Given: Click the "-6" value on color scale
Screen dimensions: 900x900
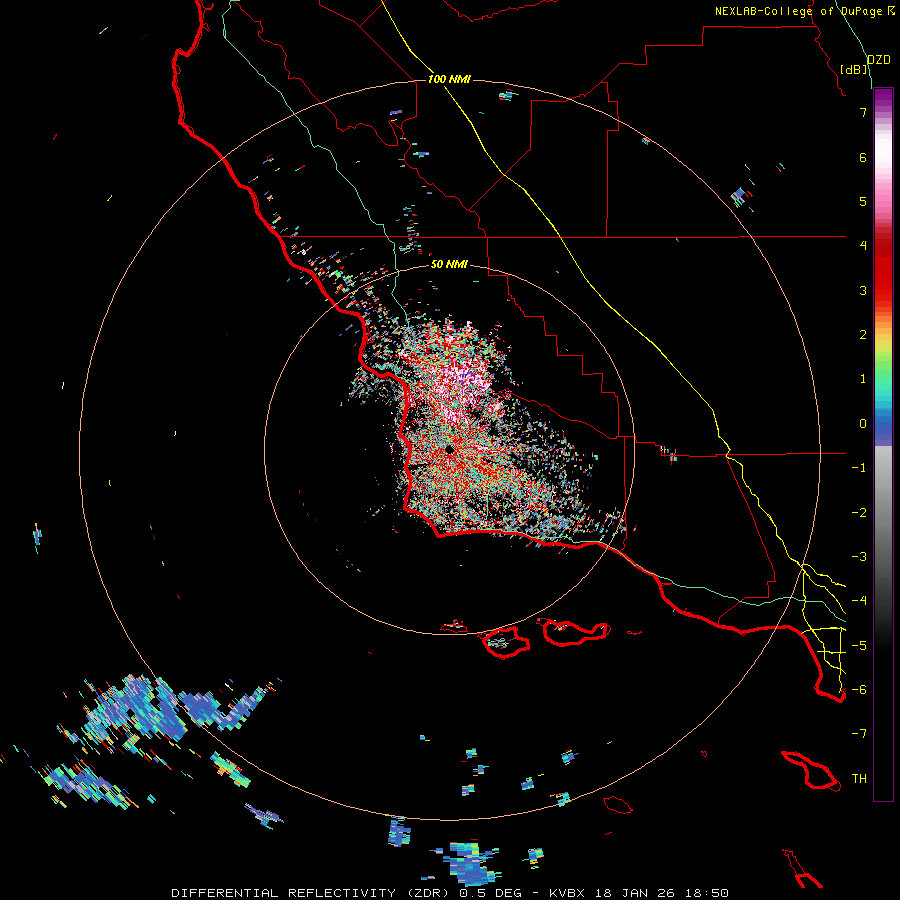Looking at the screenshot, I should 859,689.
